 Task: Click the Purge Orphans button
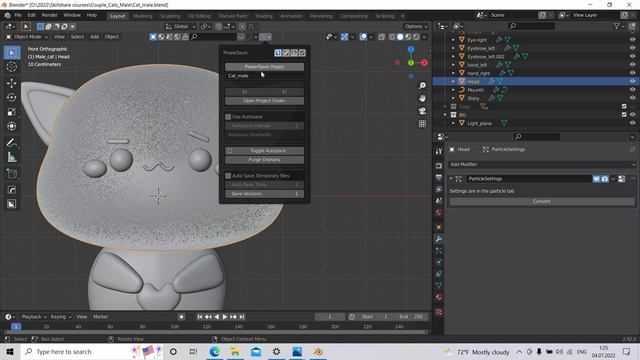pyautogui.click(x=264, y=160)
